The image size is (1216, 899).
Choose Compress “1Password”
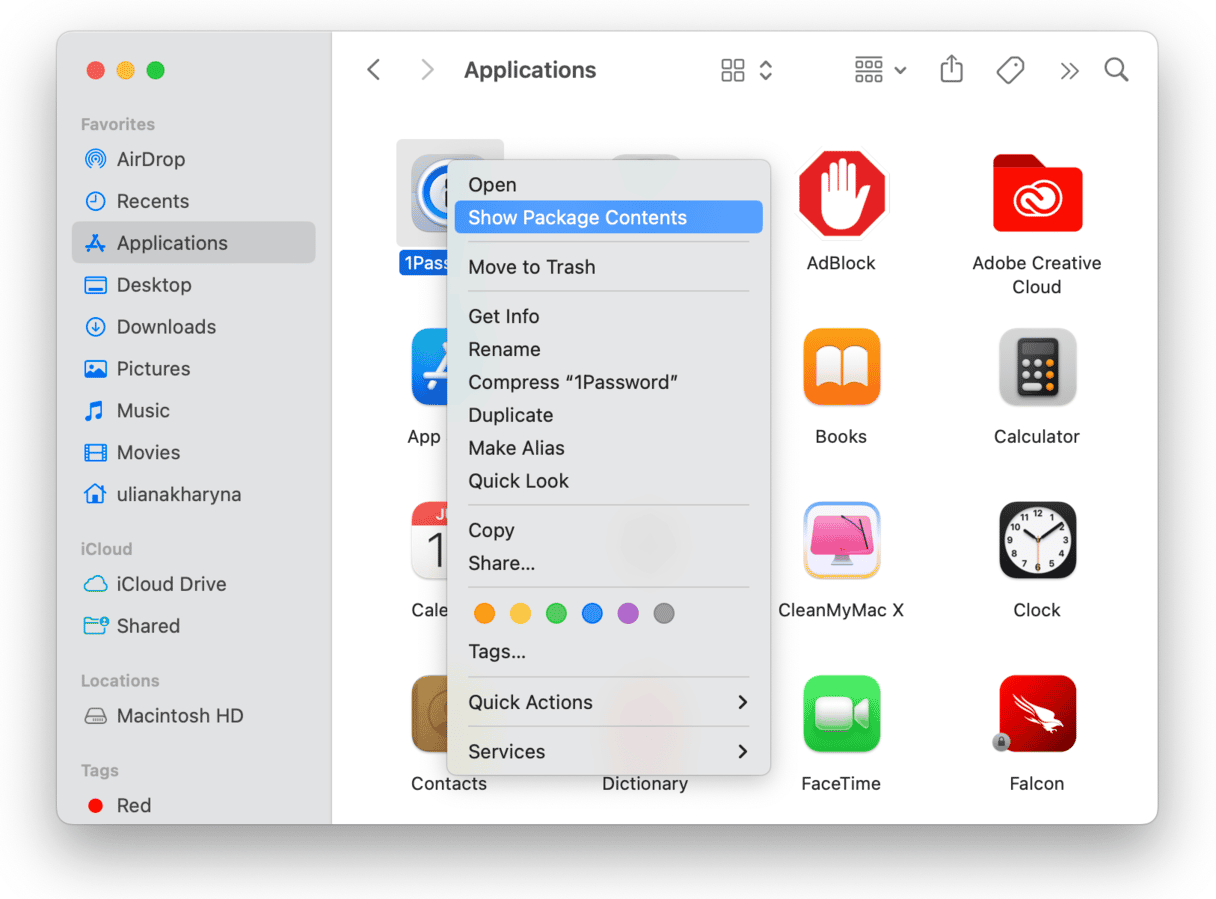click(x=609, y=382)
